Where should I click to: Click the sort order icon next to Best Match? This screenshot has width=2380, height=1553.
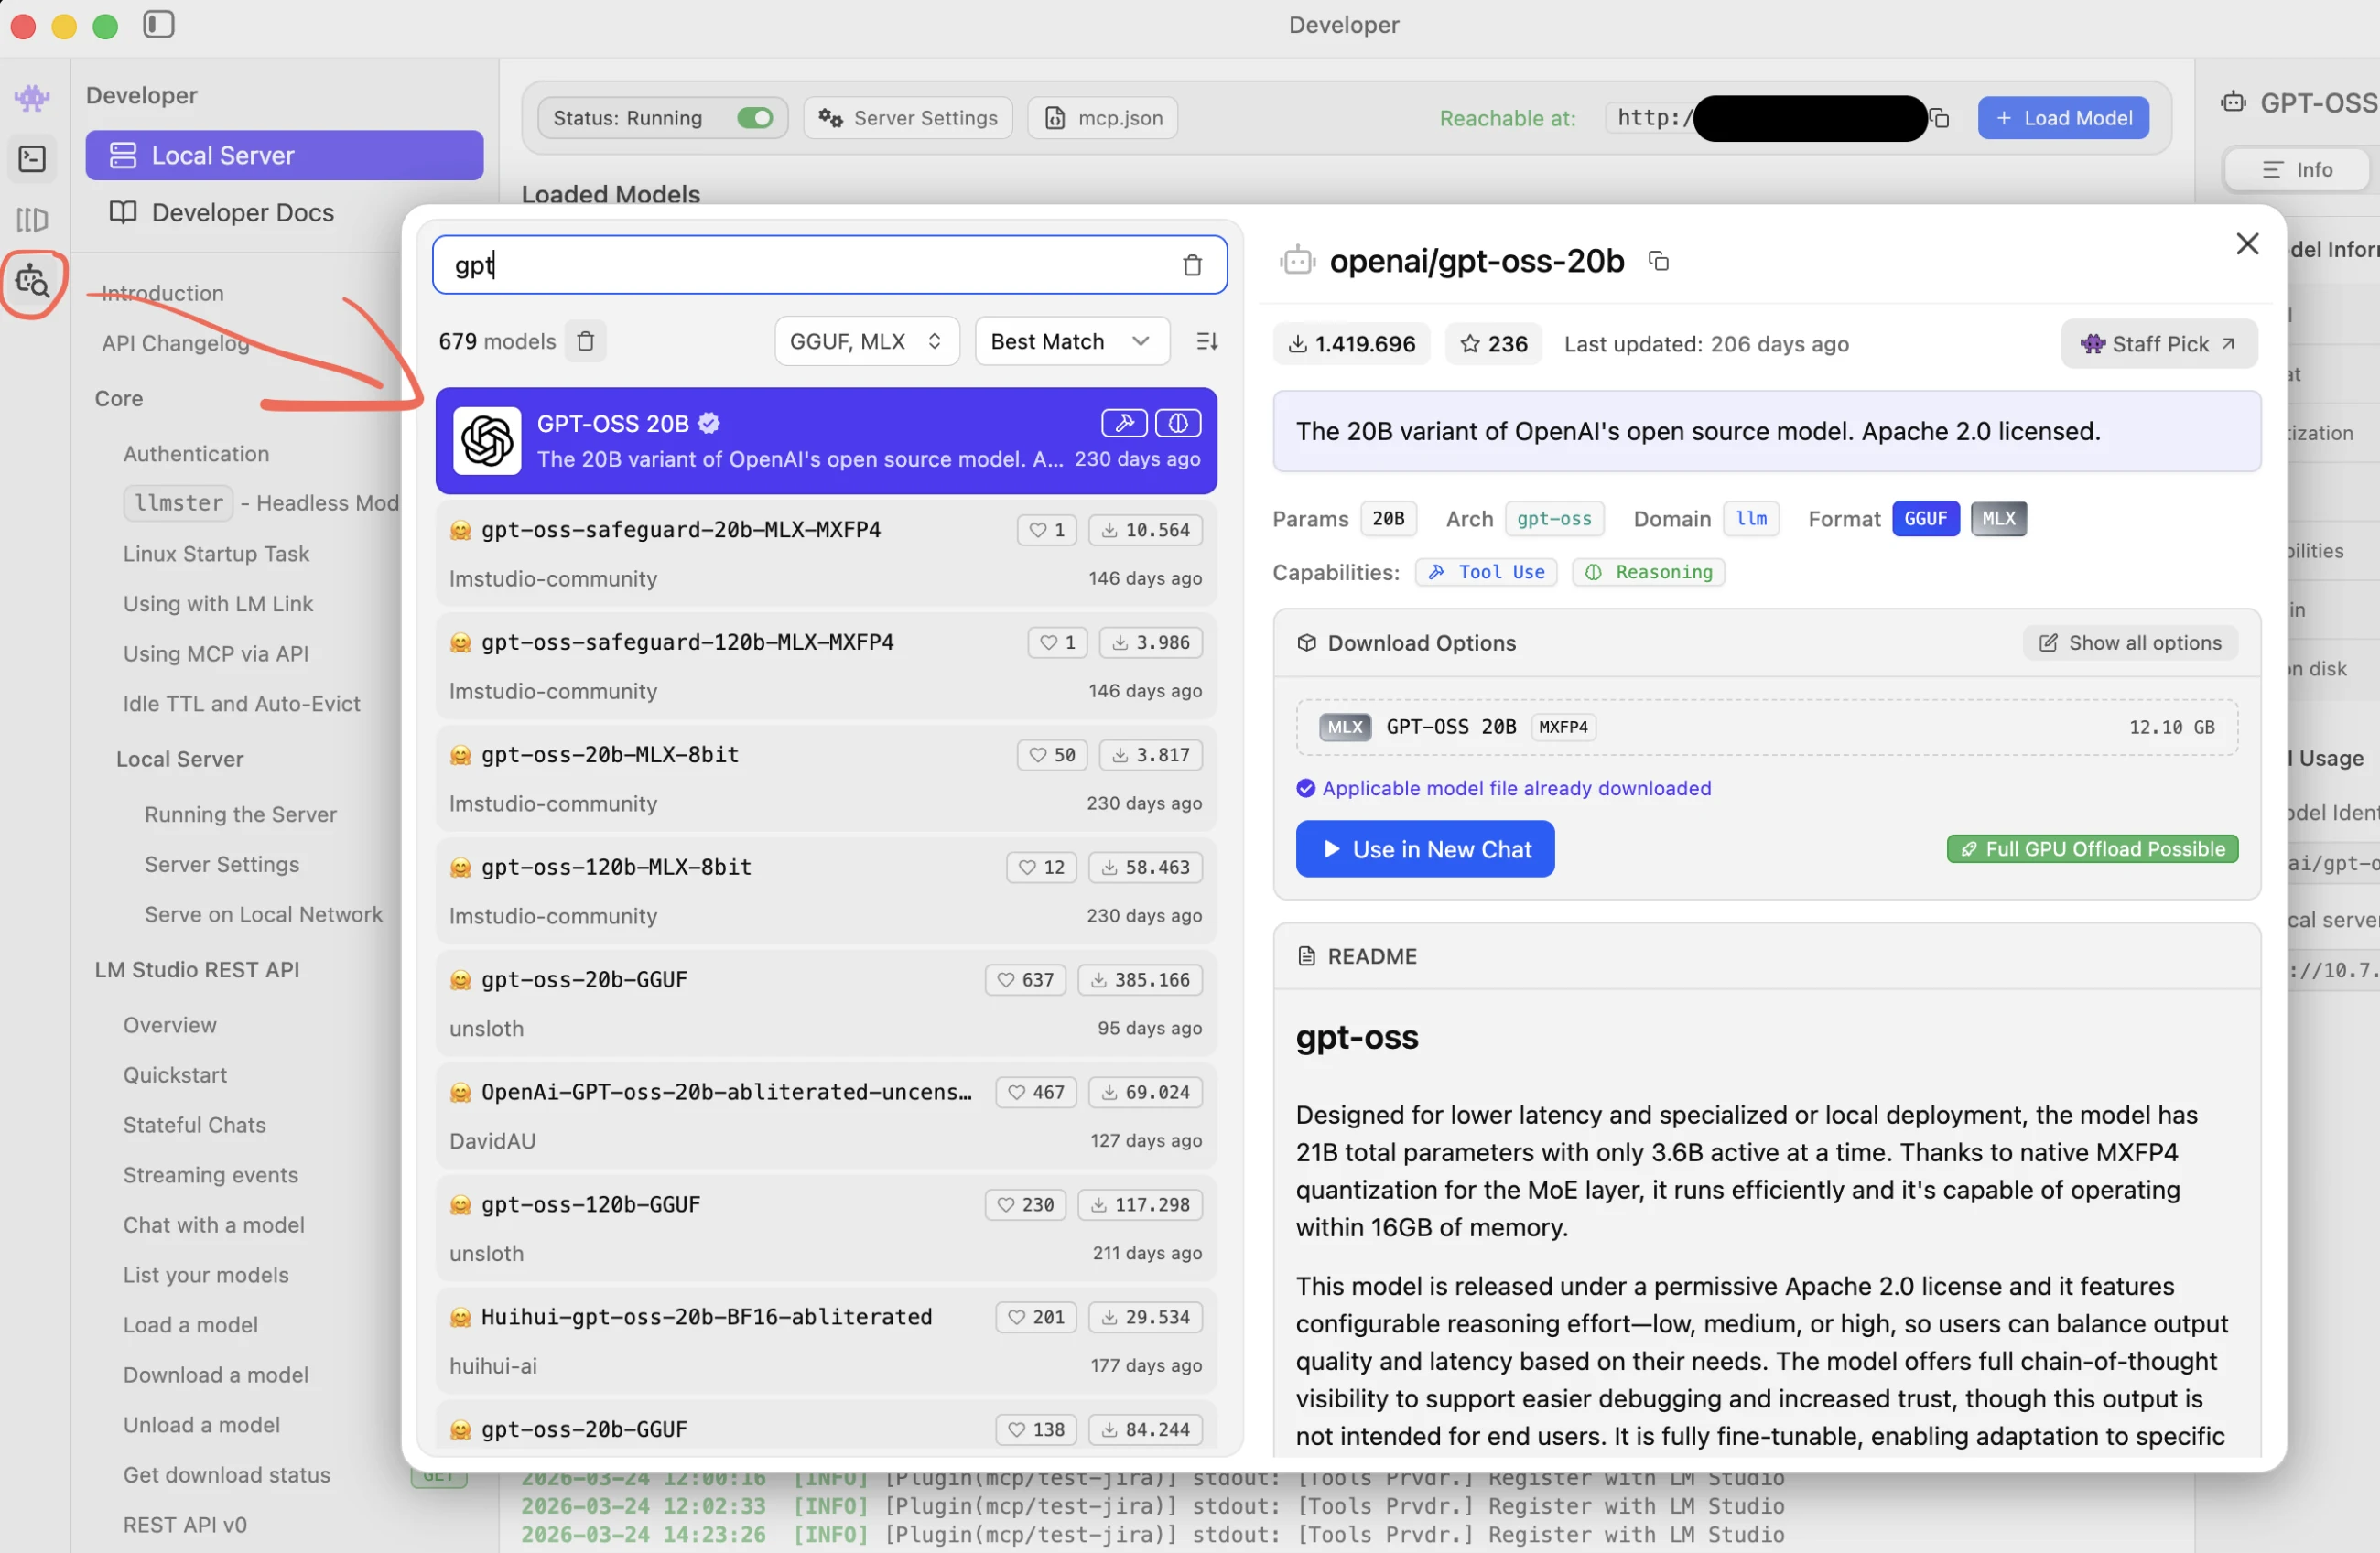1207,342
